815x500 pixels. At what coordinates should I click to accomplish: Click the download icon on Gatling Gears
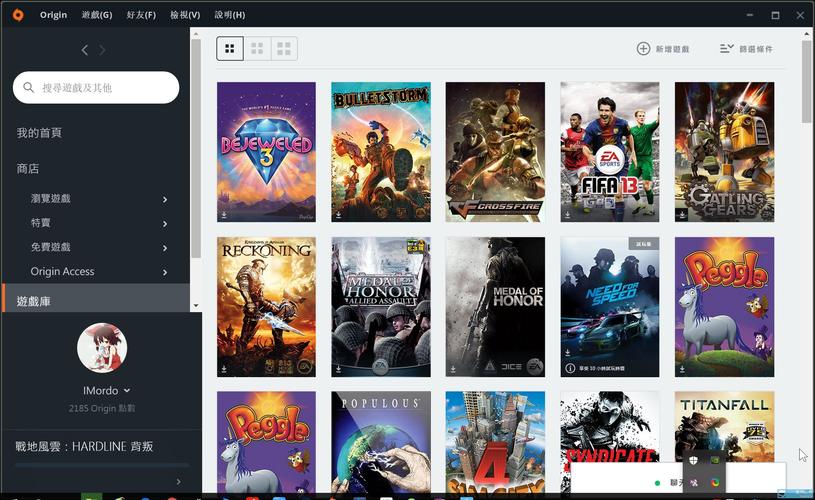coord(682,214)
